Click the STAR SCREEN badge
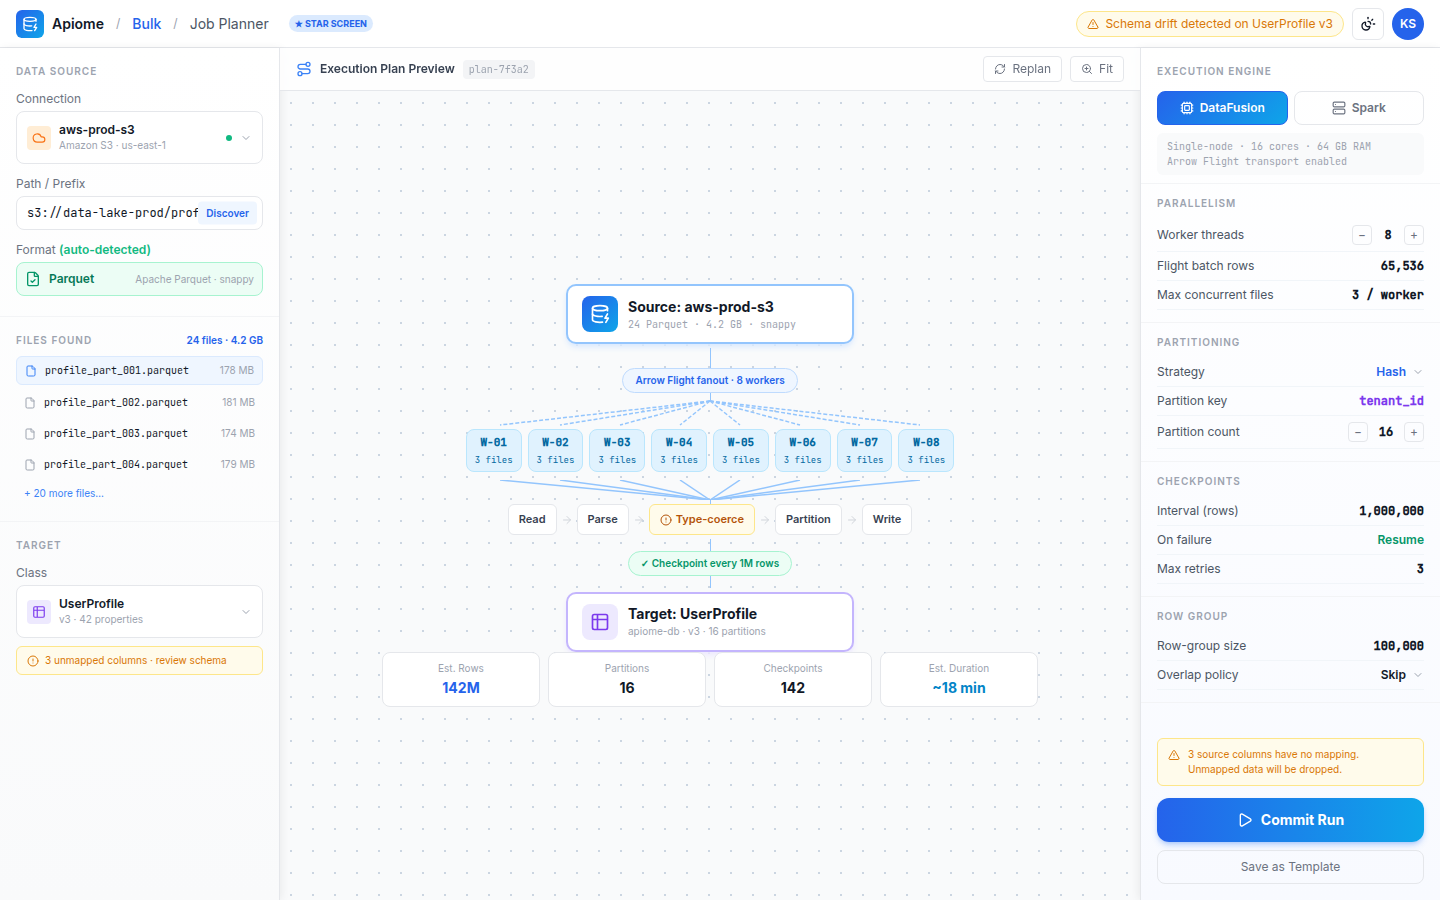 tap(331, 24)
